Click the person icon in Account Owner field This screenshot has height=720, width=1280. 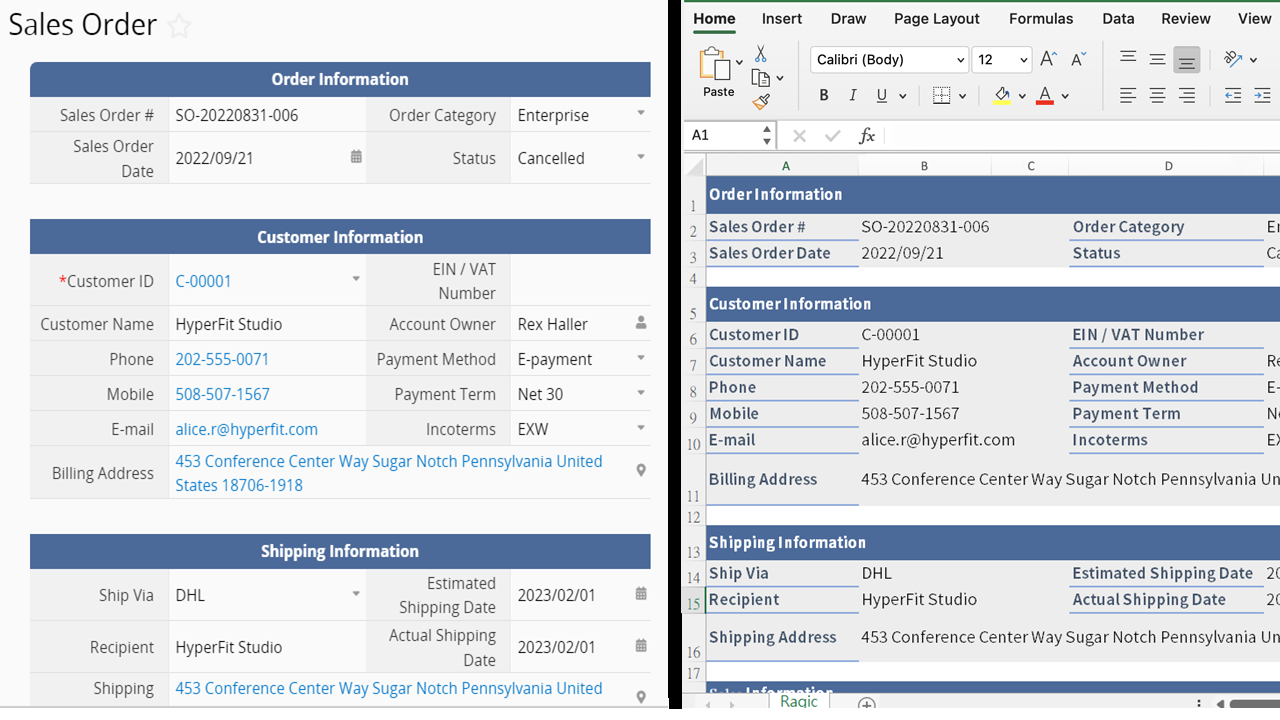click(x=640, y=322)
